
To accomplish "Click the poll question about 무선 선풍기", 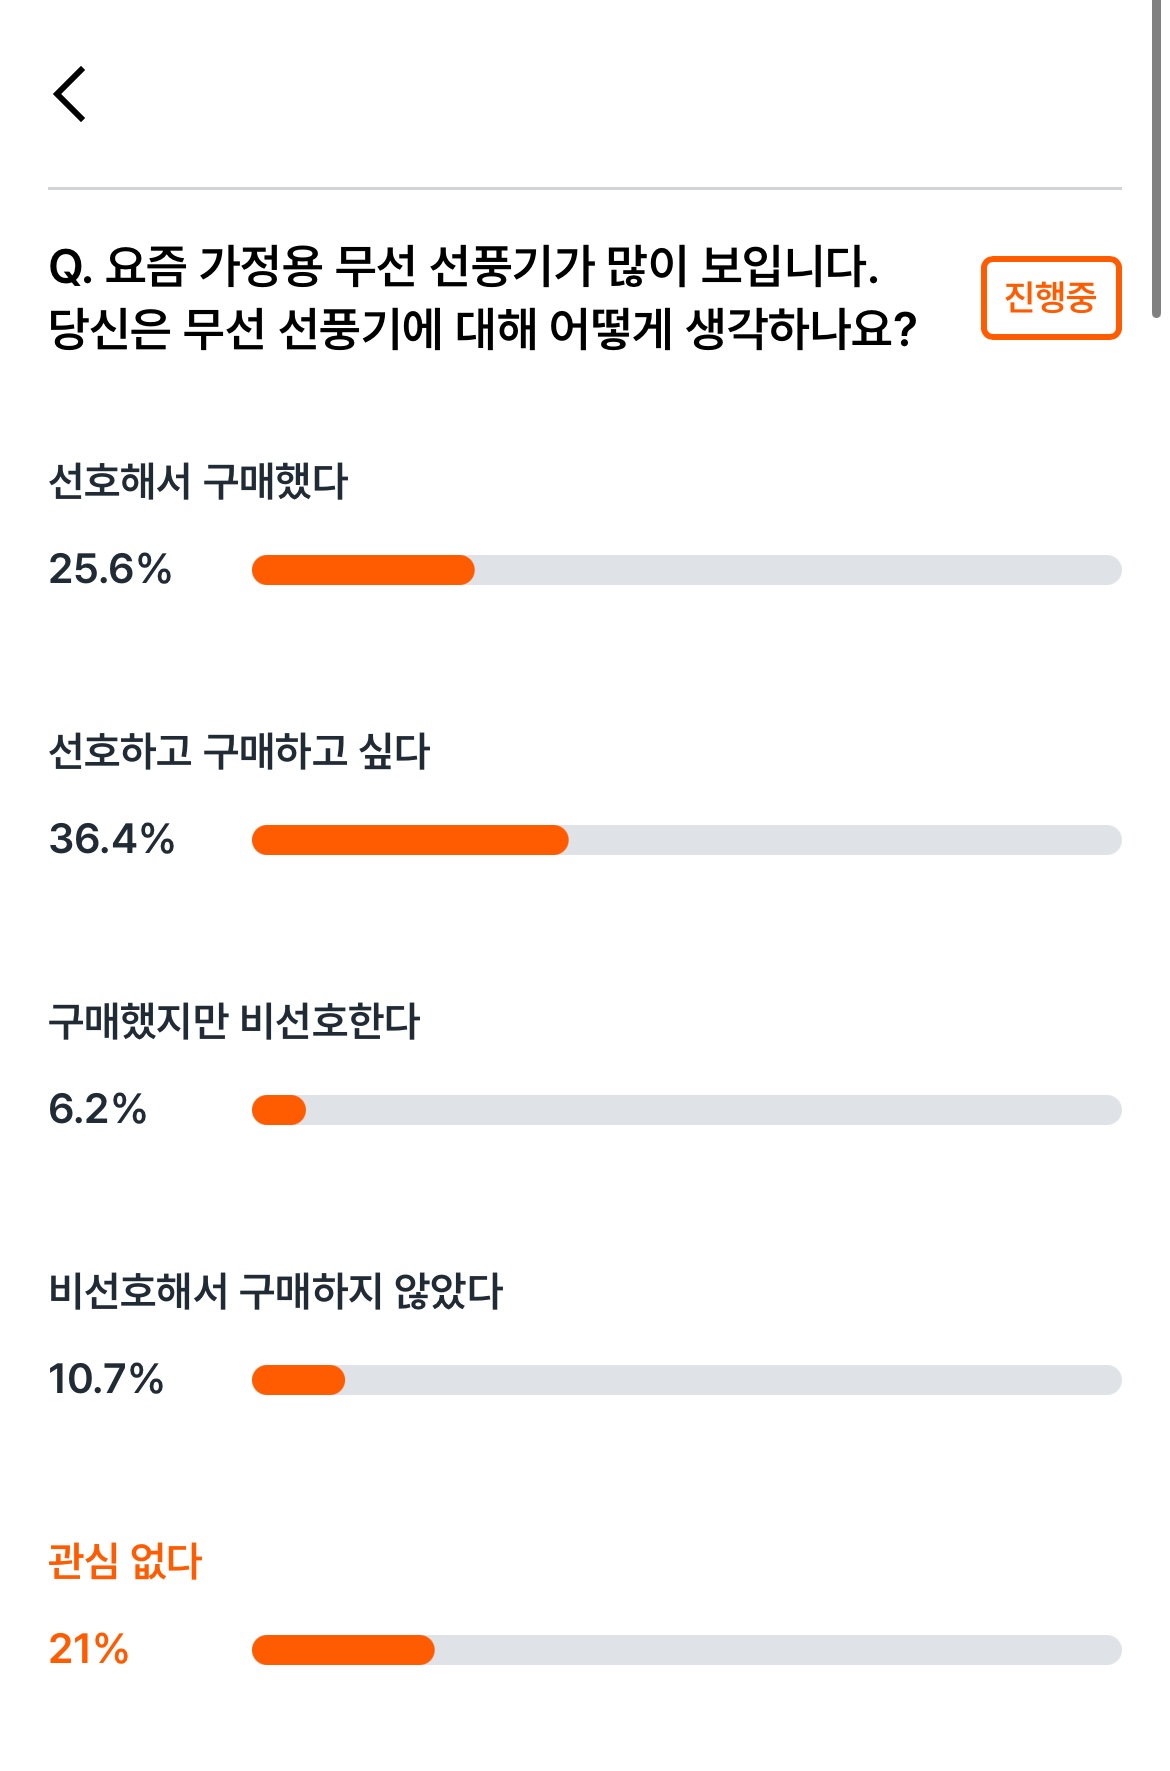I will pos(482,297).
